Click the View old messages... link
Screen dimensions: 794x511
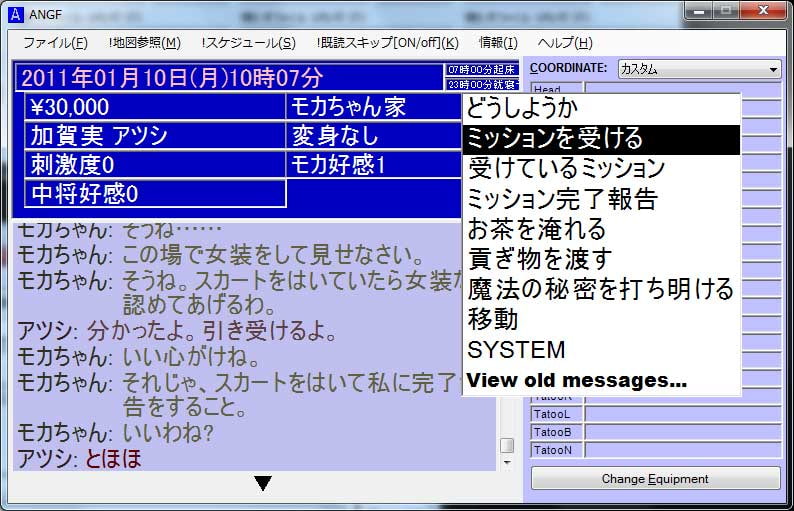(x=577, y=380)
